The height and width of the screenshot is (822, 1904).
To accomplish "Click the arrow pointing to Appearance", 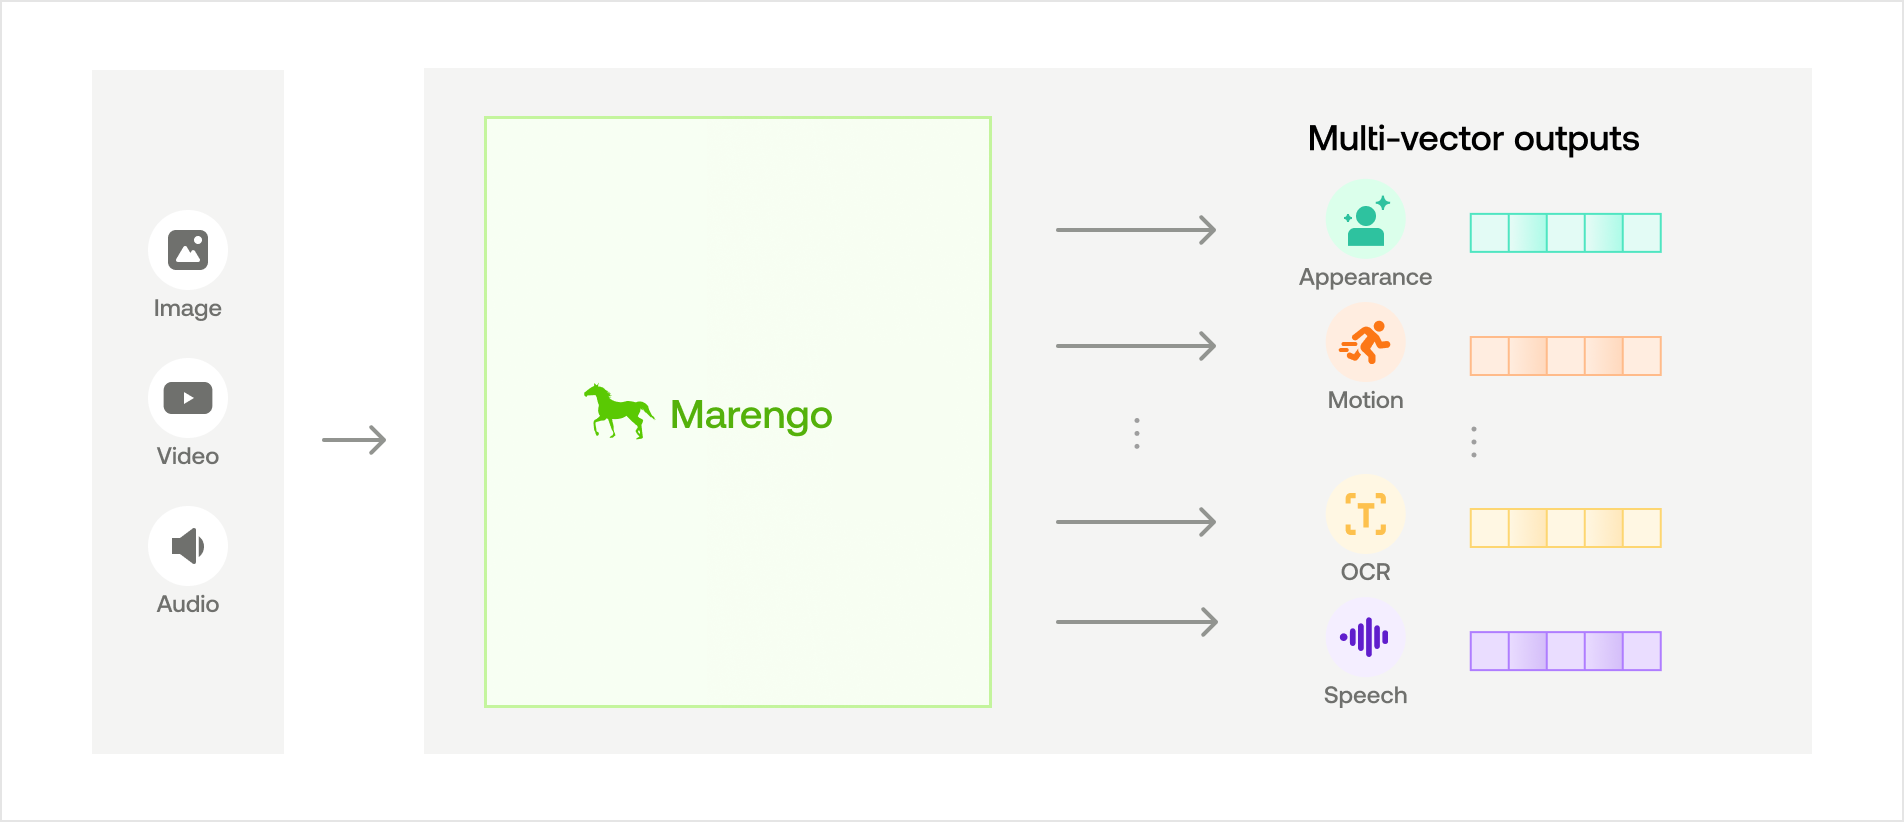I will click(x=1136, y=230).
